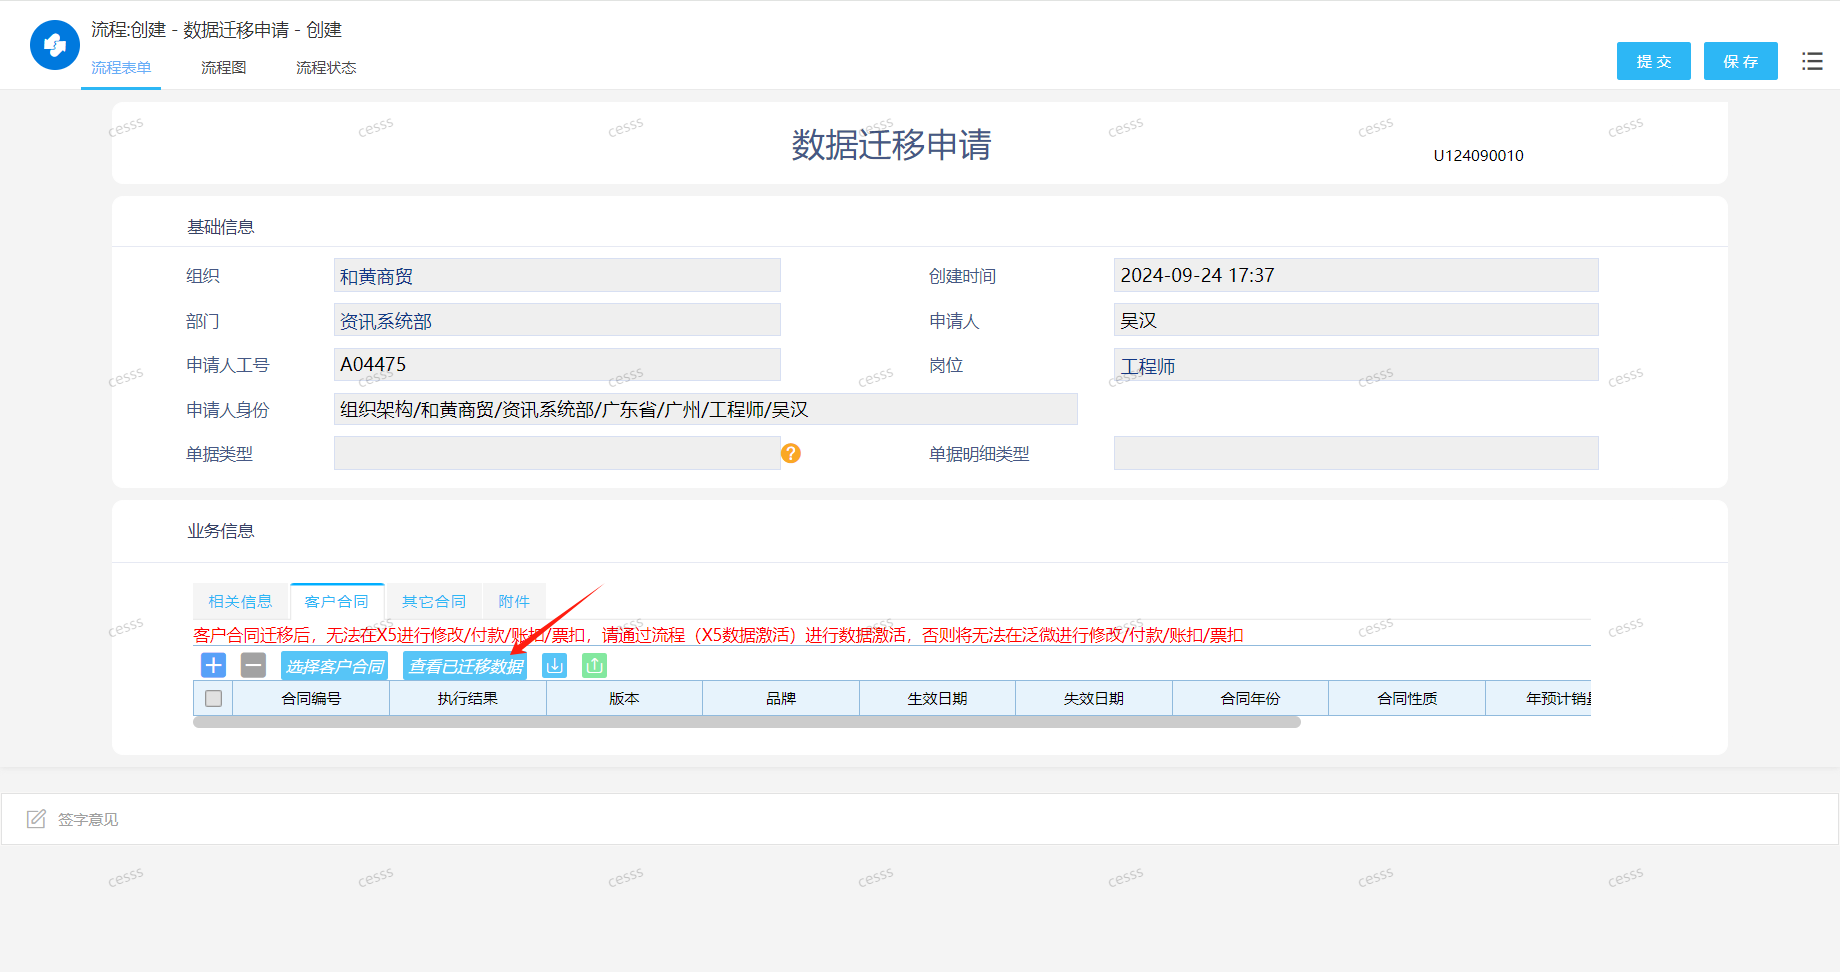Click the 创建时间 field
1840x972 pixels.
point(1356,275)
